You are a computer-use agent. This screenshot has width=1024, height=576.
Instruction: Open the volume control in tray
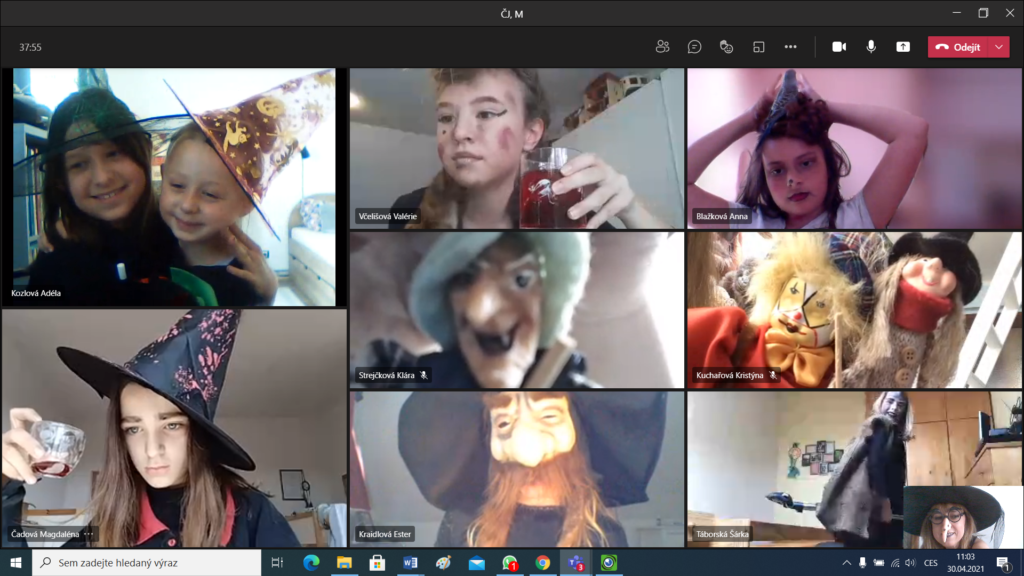(x=910, y=562)
